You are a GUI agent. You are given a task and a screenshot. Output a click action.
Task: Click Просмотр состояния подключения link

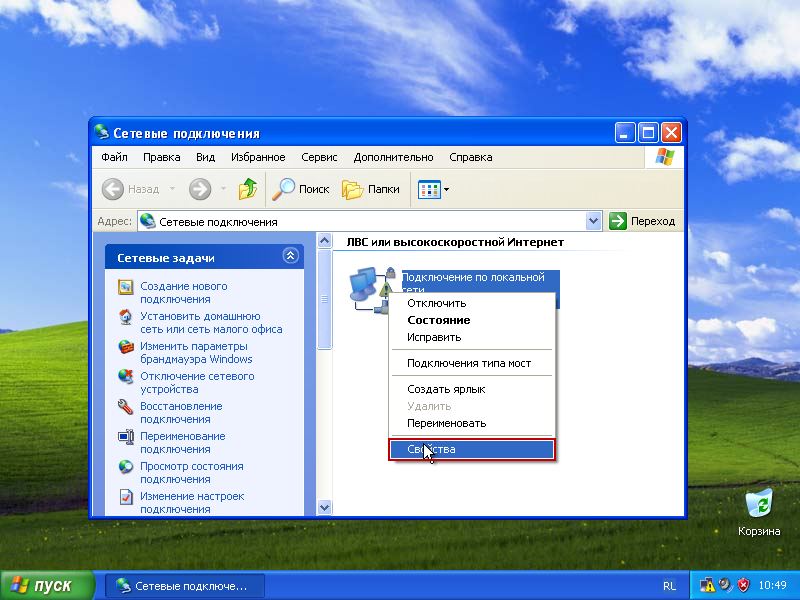[x=192, y=473]
